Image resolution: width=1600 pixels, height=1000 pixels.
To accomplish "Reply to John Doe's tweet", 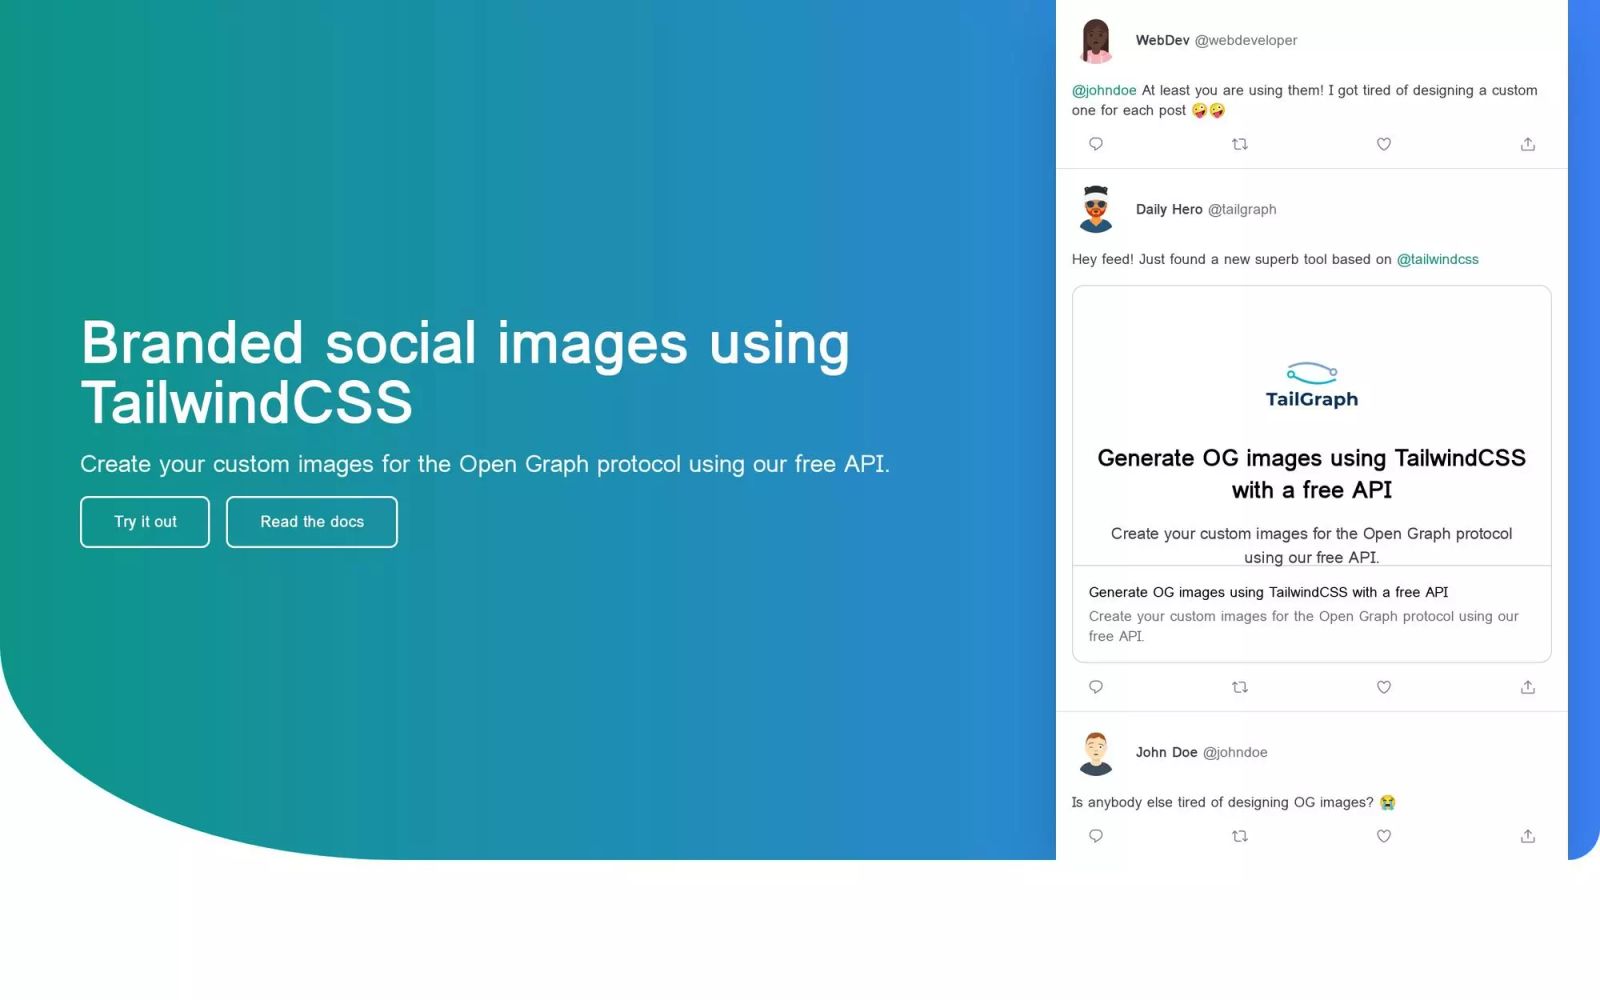I will coord(1096,836).
